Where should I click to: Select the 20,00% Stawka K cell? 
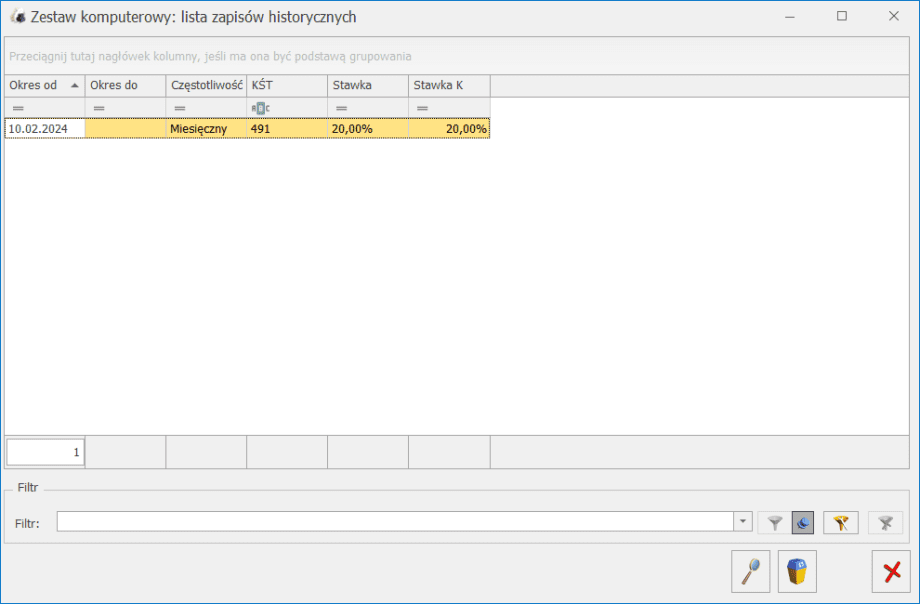[x=449, y=129]
